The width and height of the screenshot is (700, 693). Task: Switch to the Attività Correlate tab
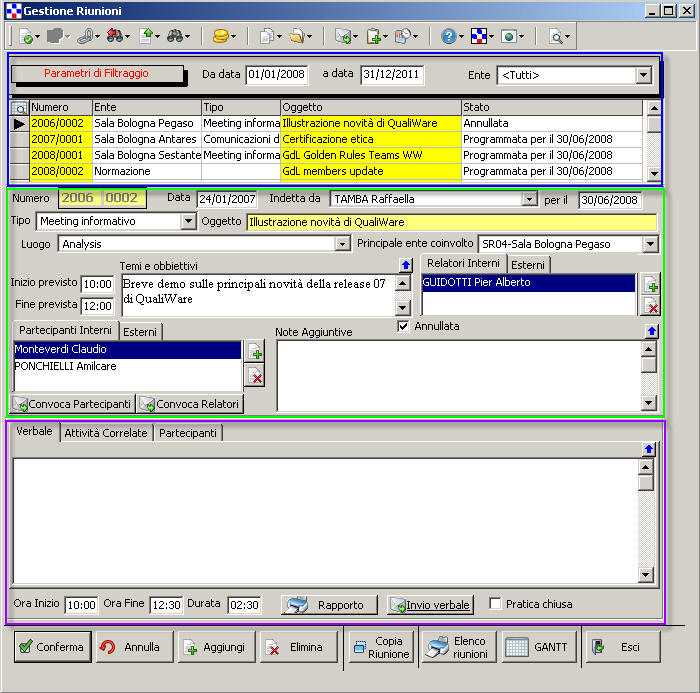point(106,433)
